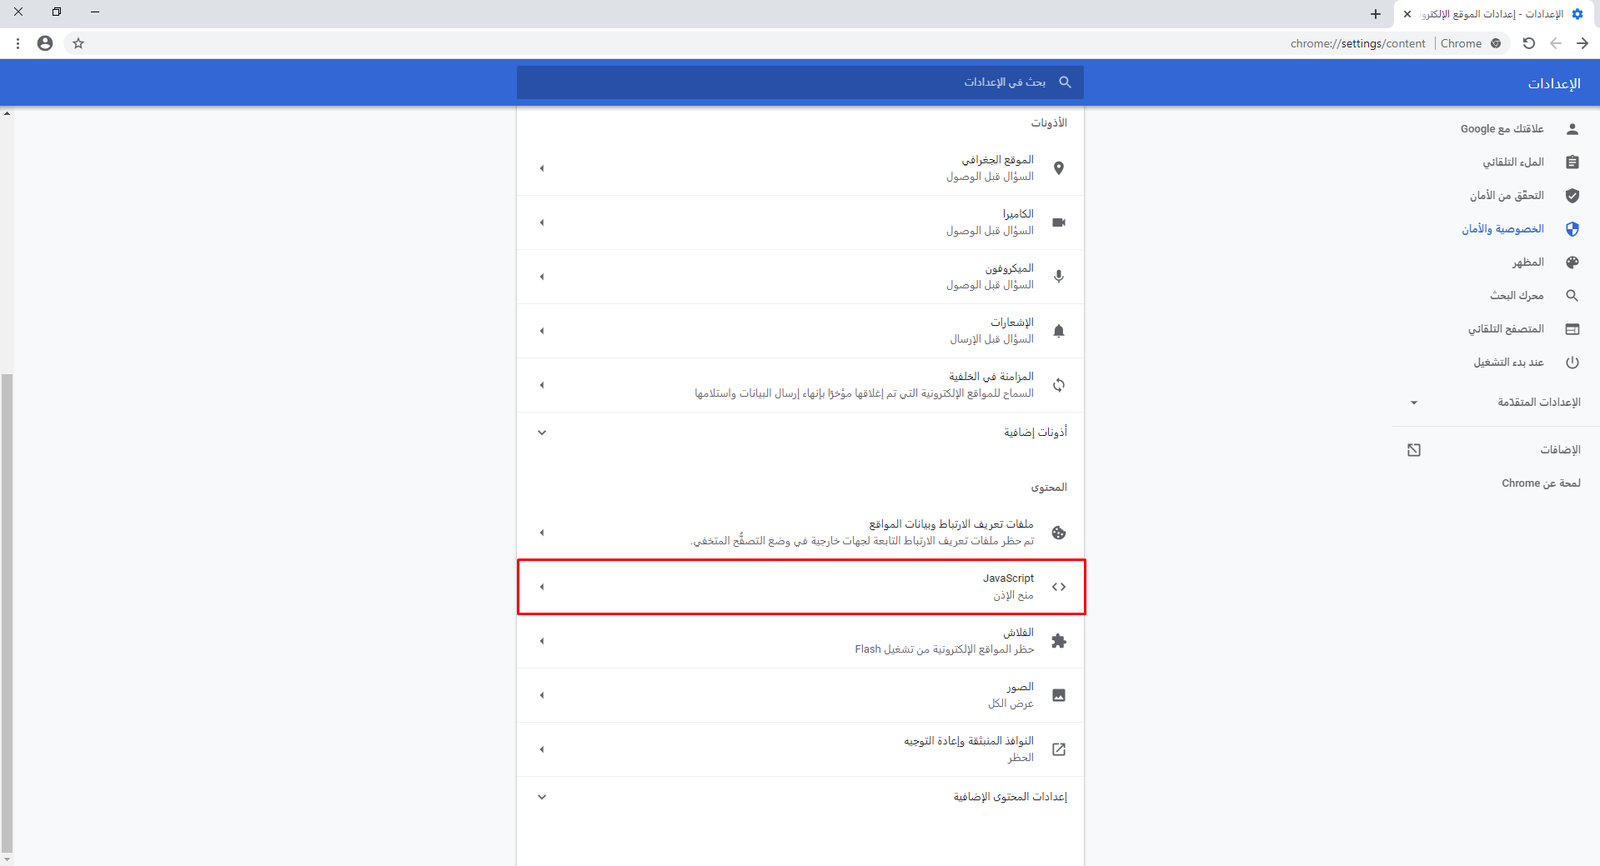
Task: Reload the page using the refresh icon
Action: coord(1528,43)
